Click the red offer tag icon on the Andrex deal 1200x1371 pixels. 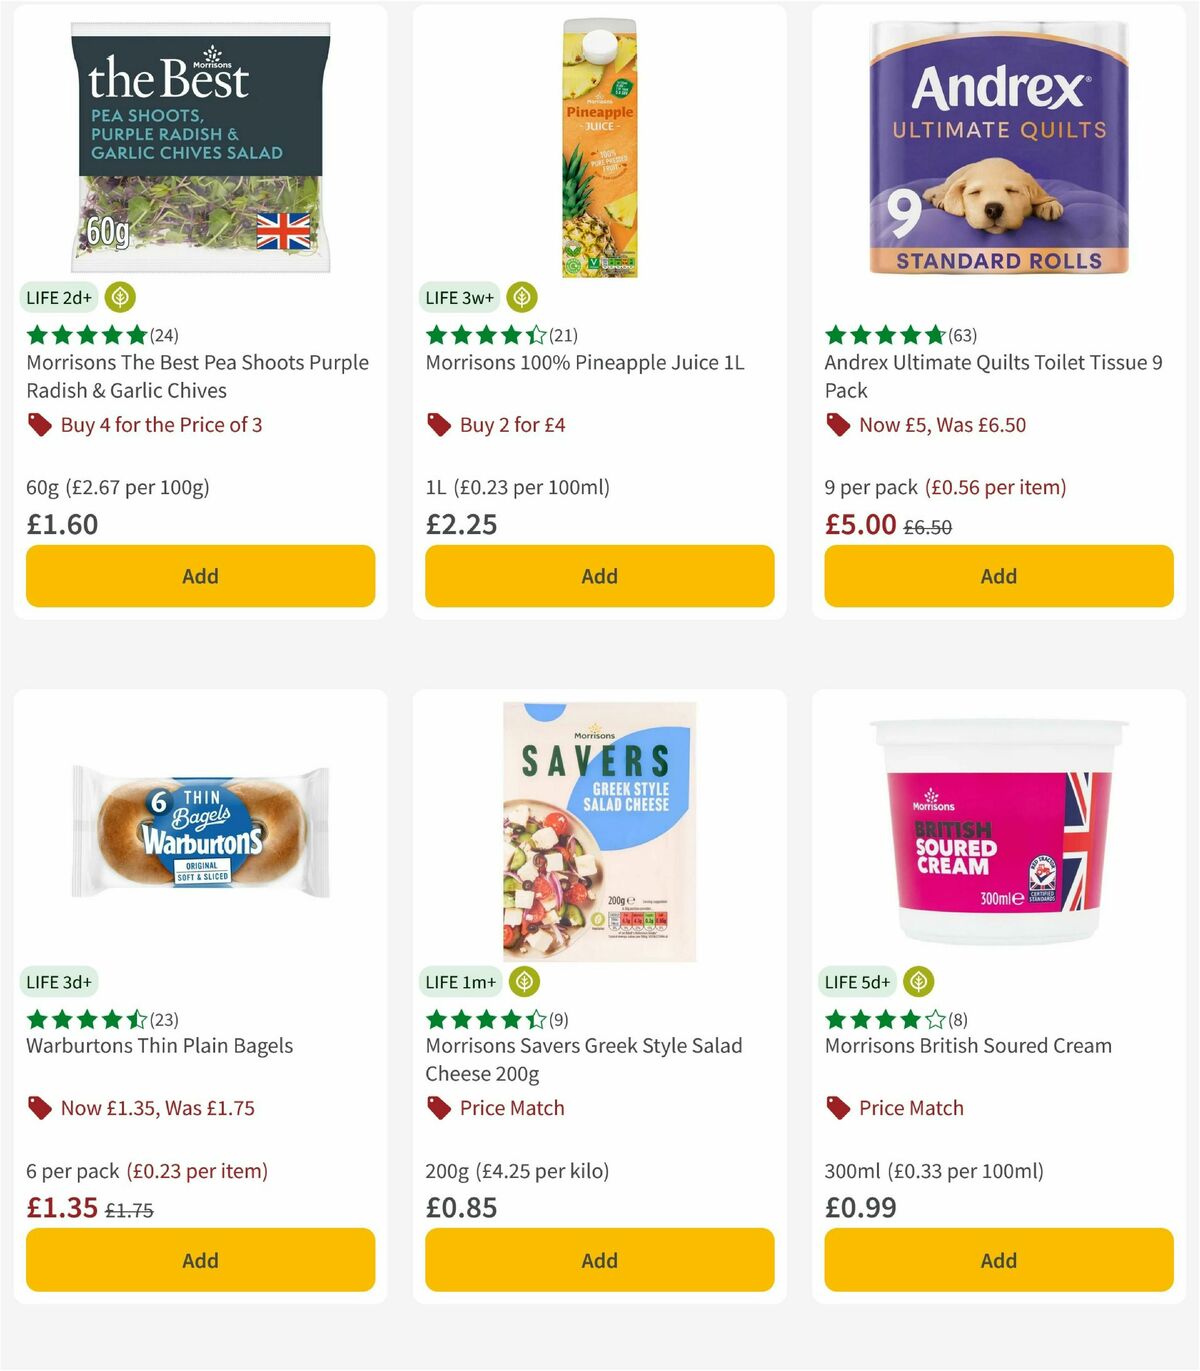coord(838,424)
